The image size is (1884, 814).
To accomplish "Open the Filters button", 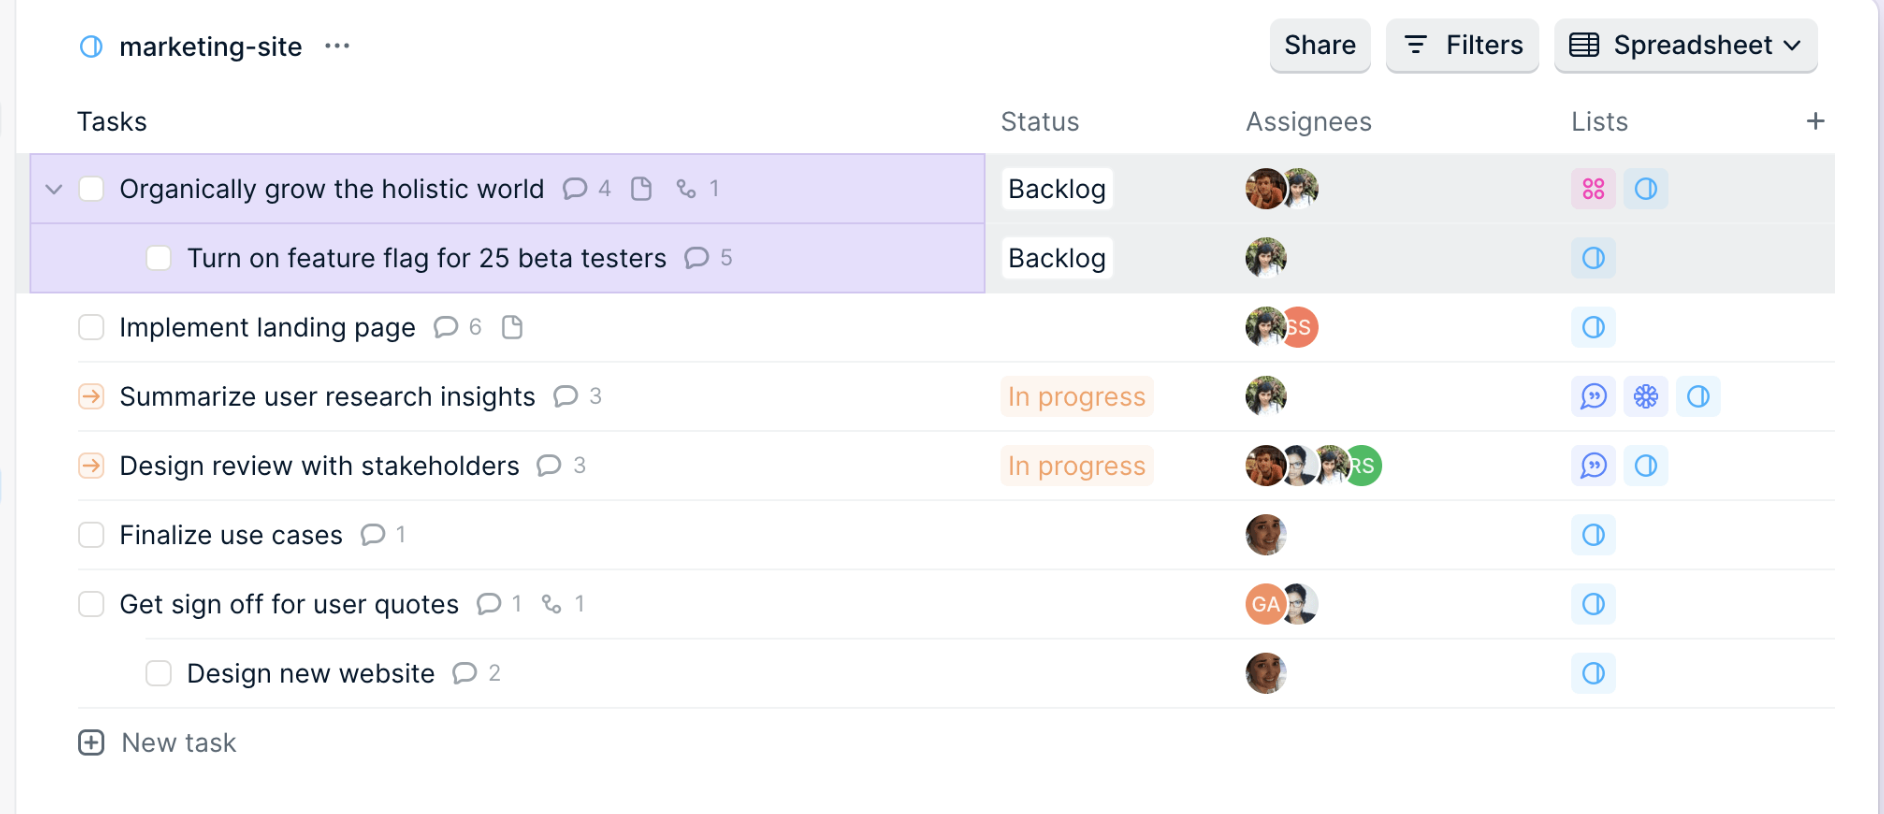I will point(1462,46).
